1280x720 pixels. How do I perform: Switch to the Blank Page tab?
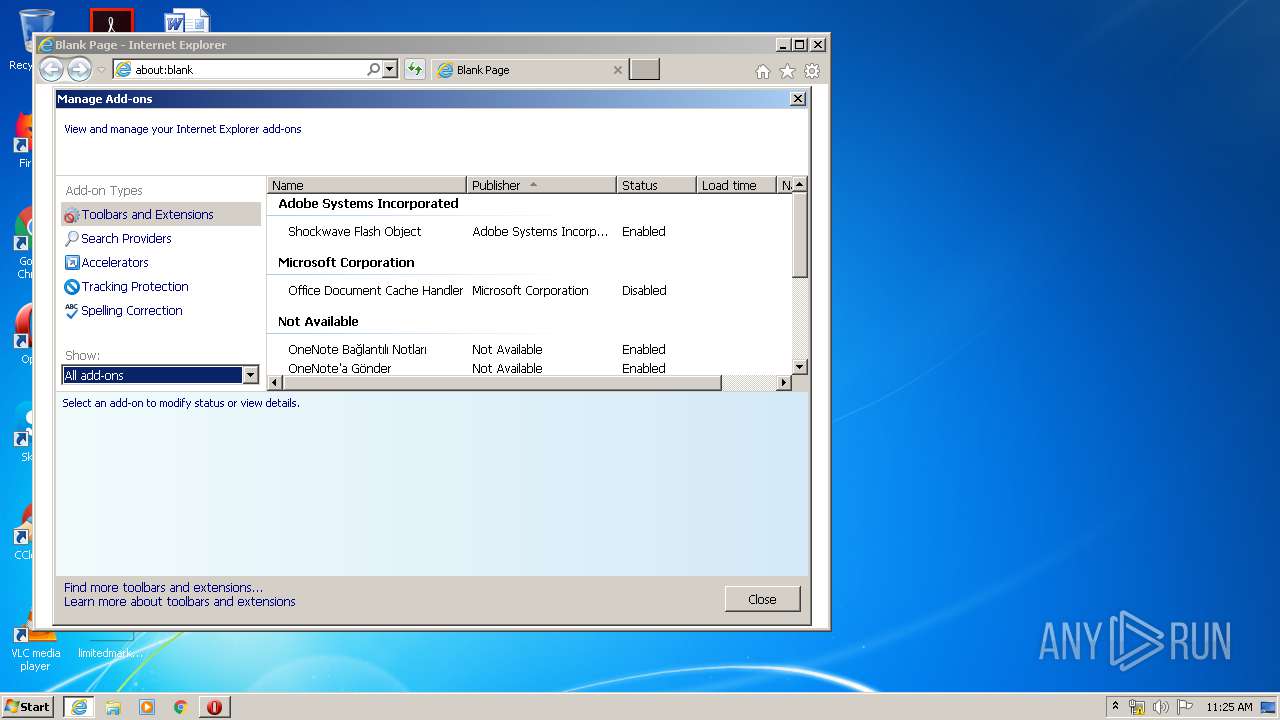(530, 70)
